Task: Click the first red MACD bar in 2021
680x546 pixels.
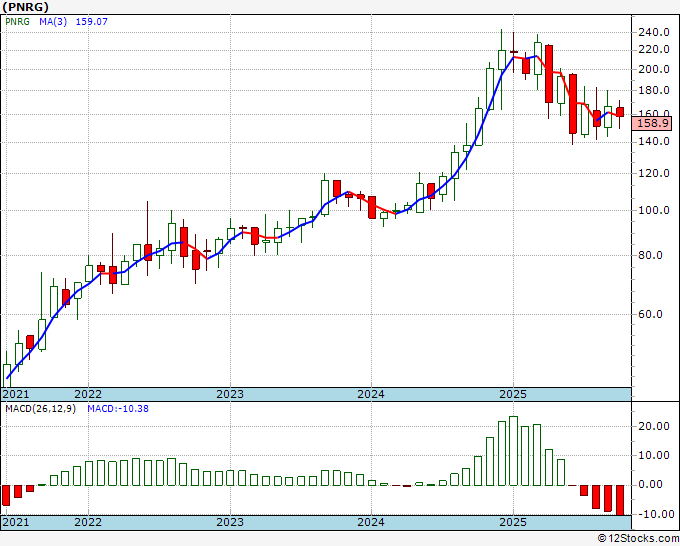Action: point(7,495)
